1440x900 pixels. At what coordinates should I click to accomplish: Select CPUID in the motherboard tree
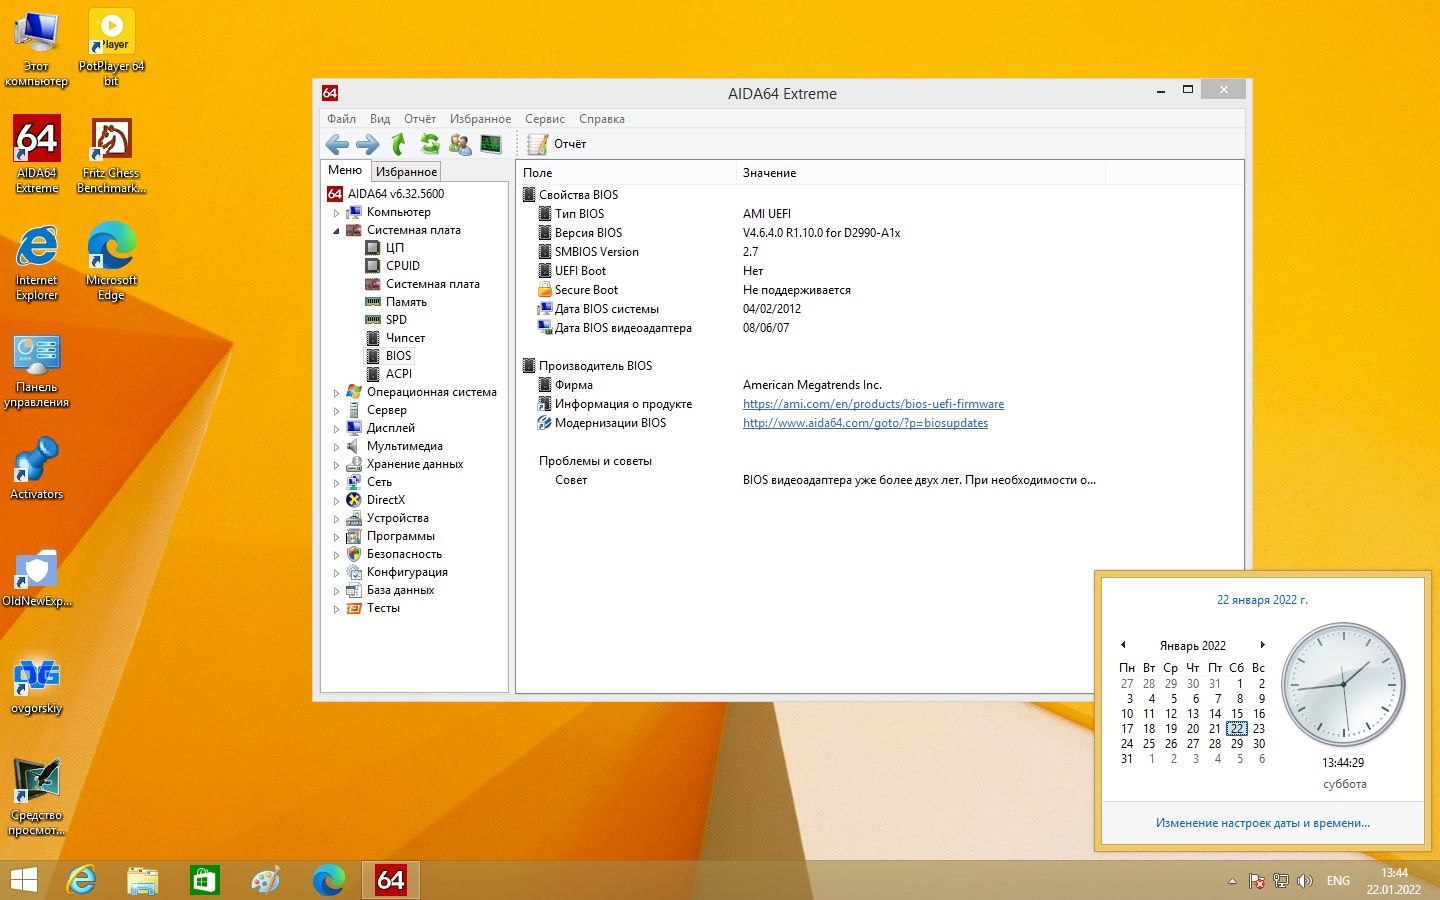(x=403, y=266)
